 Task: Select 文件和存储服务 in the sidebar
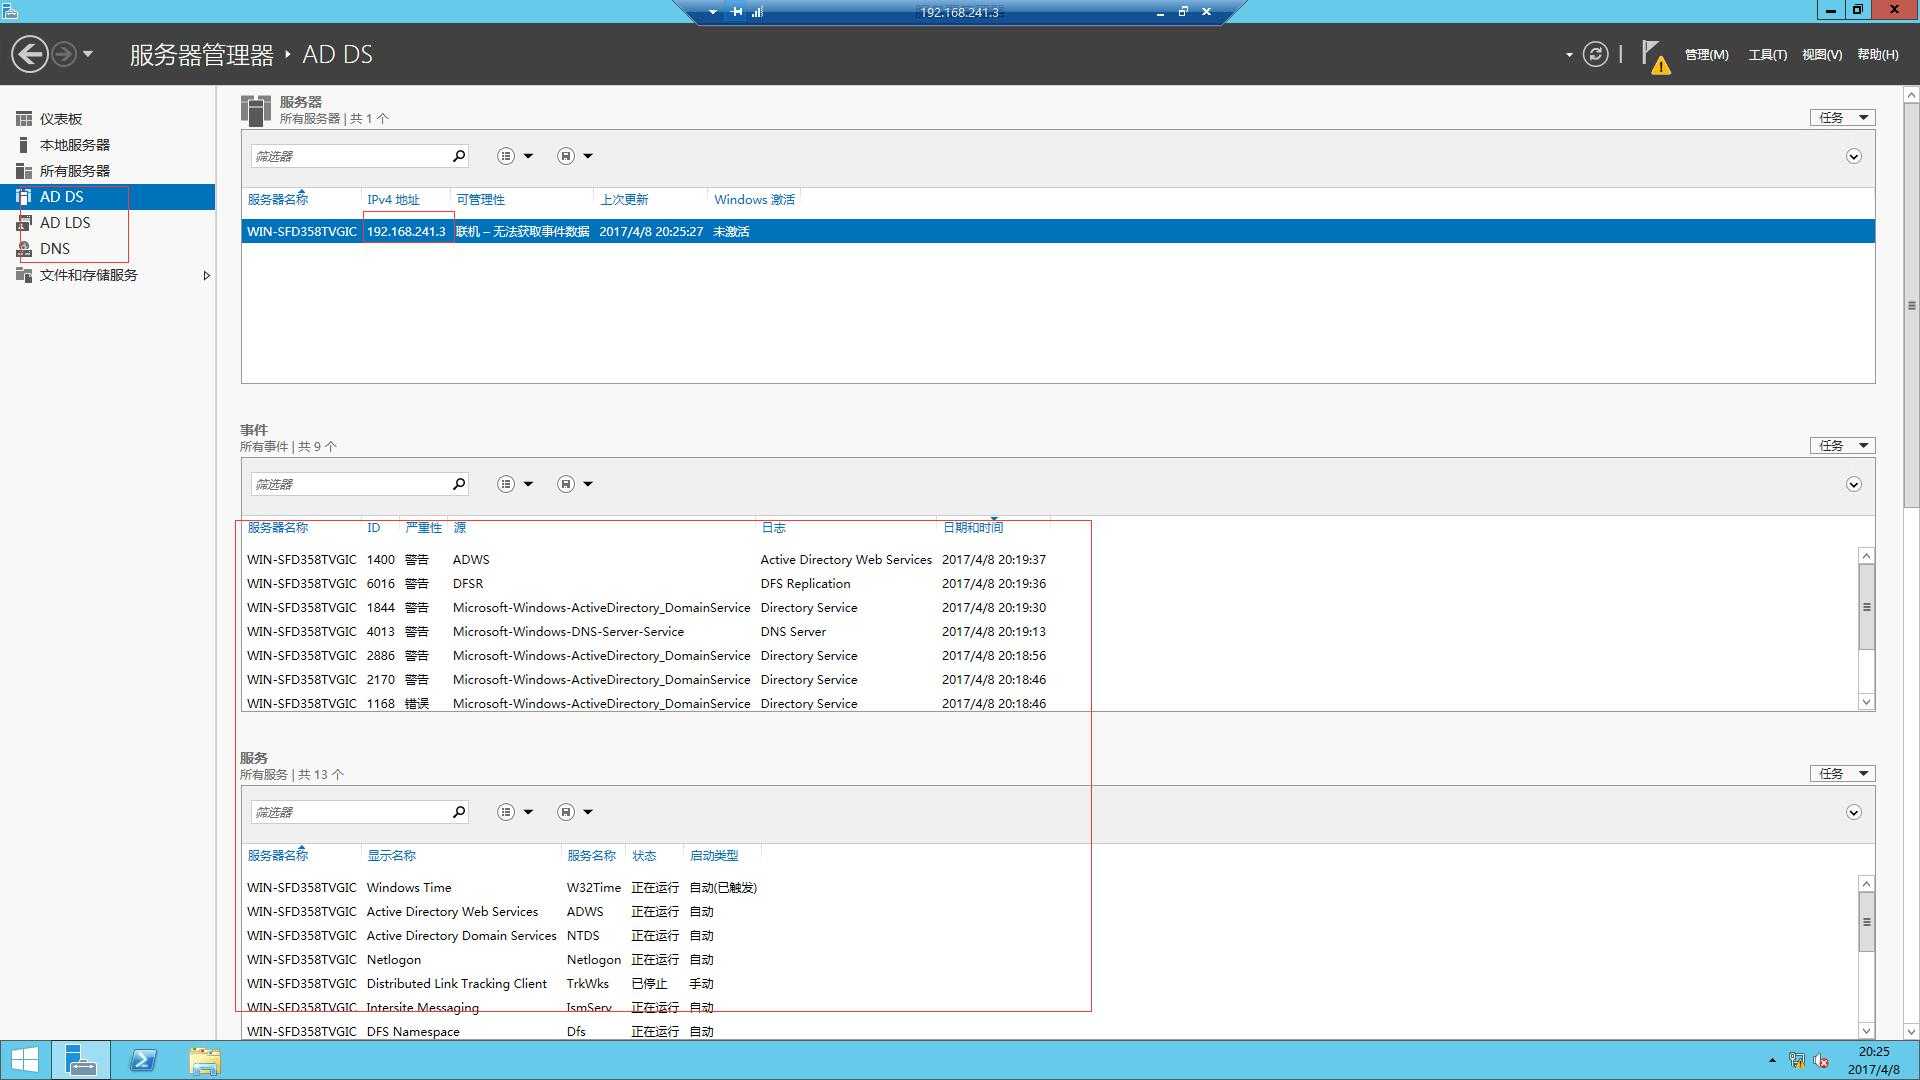107,275
